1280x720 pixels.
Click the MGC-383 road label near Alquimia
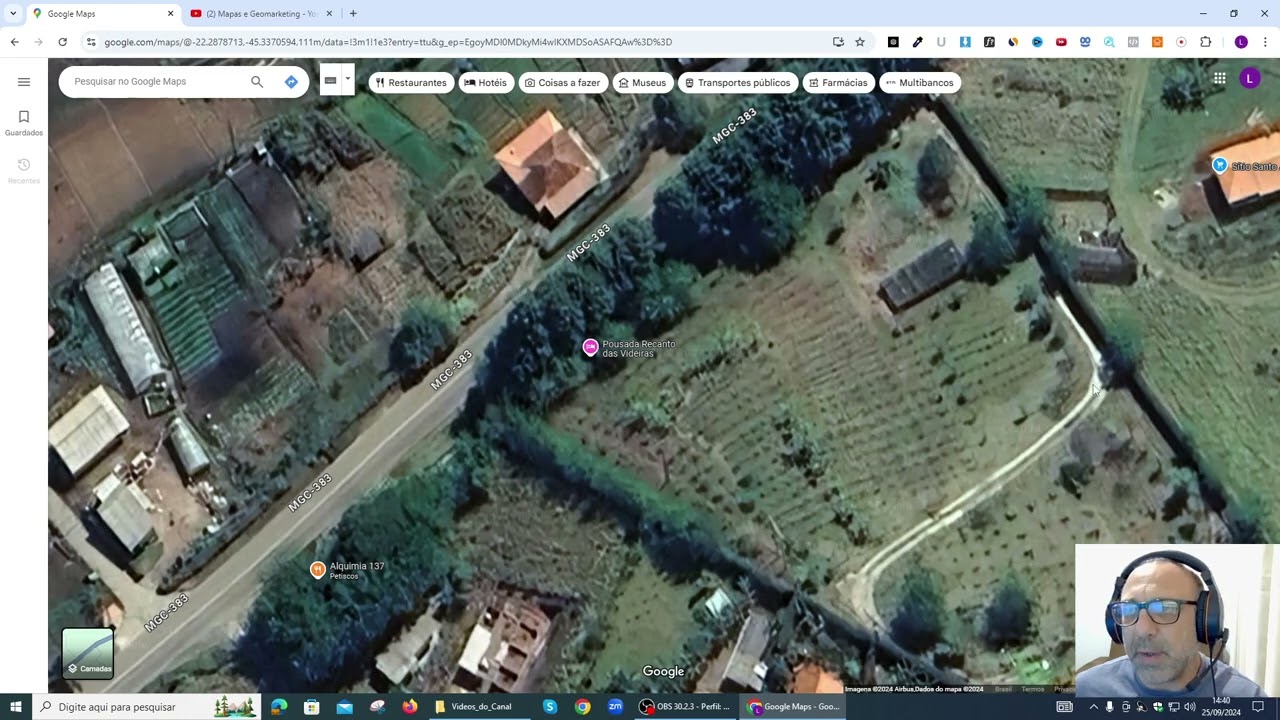click(309, 493)
